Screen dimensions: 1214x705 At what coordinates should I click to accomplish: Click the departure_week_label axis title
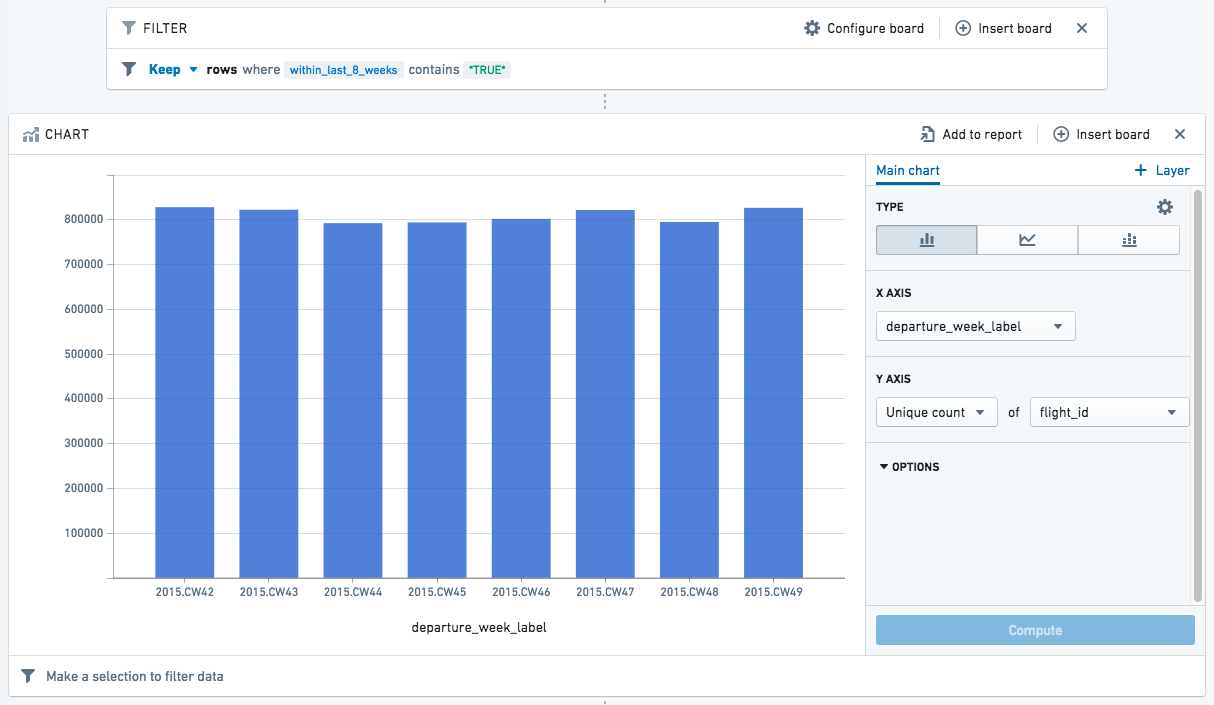coord(479,628)
